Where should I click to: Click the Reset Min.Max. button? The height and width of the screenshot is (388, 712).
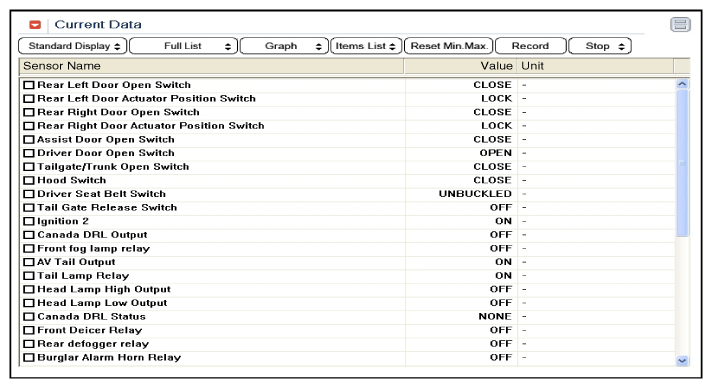[x=449, y=46]
